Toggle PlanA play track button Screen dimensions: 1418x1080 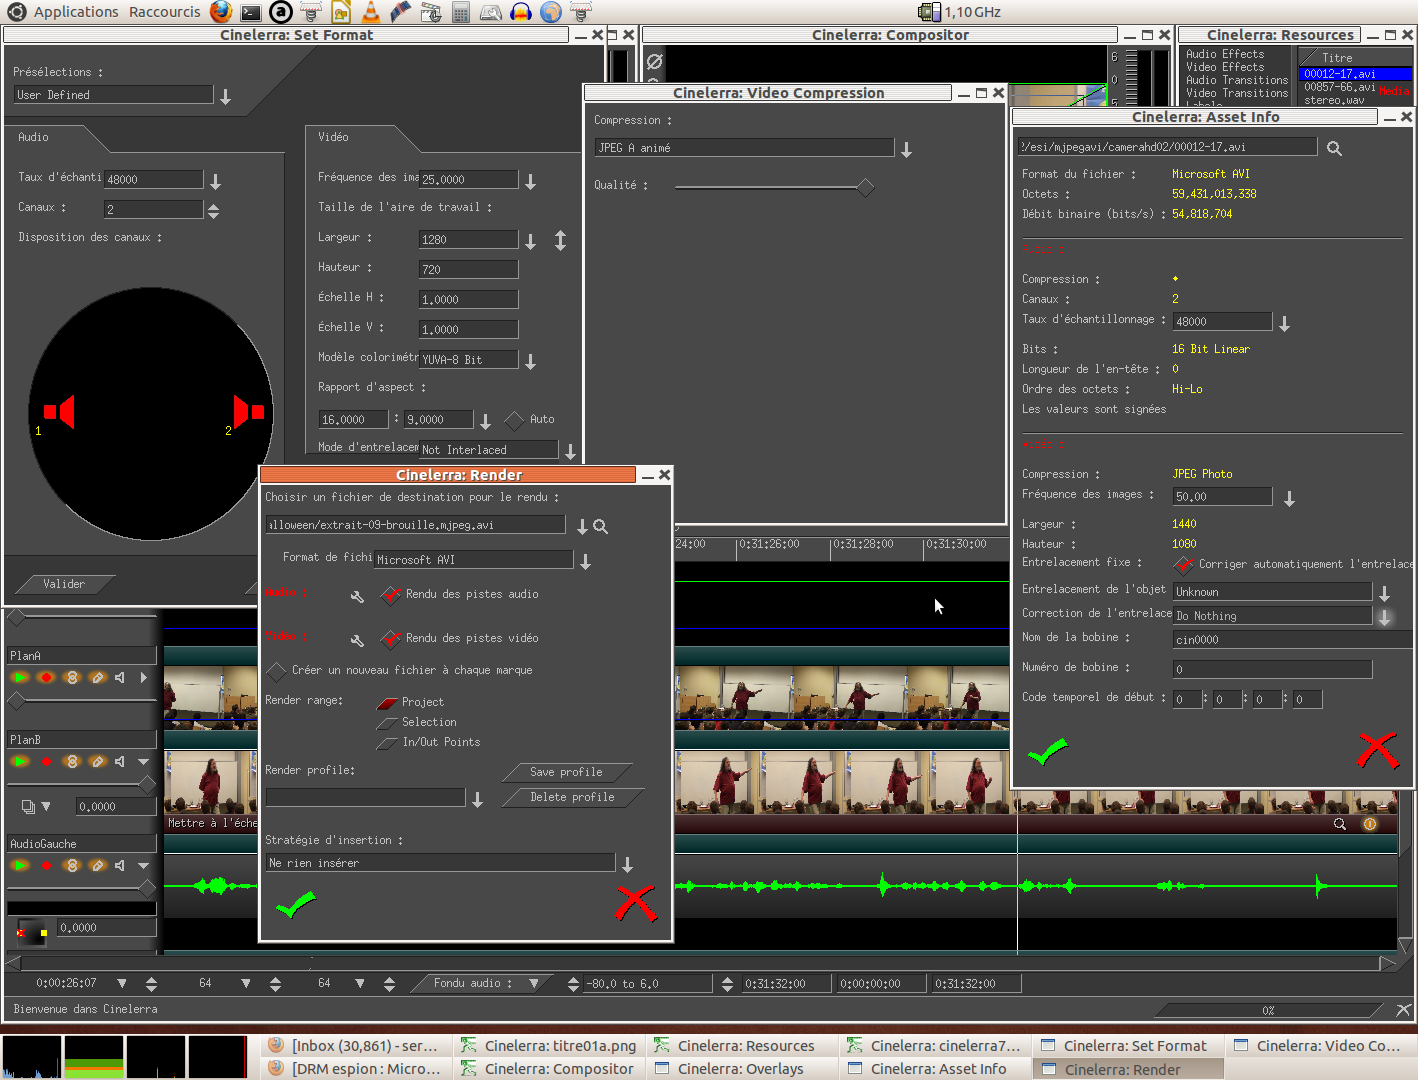19,677
